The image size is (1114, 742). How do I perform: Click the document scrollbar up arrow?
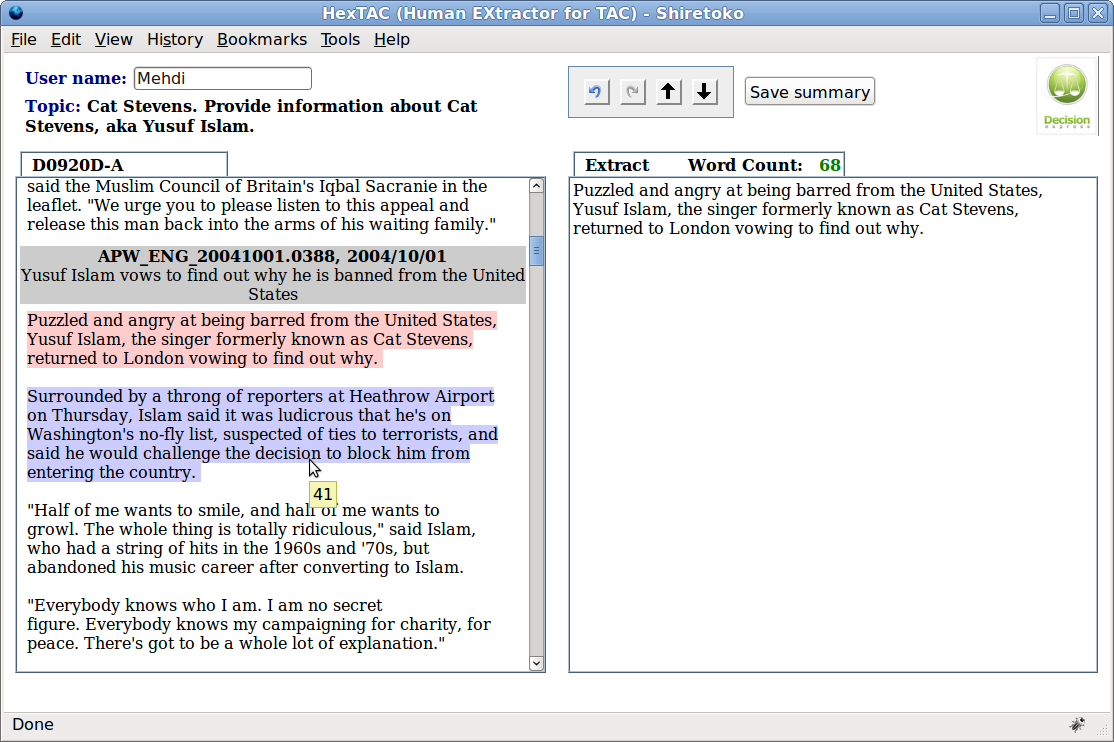point(536,186)
